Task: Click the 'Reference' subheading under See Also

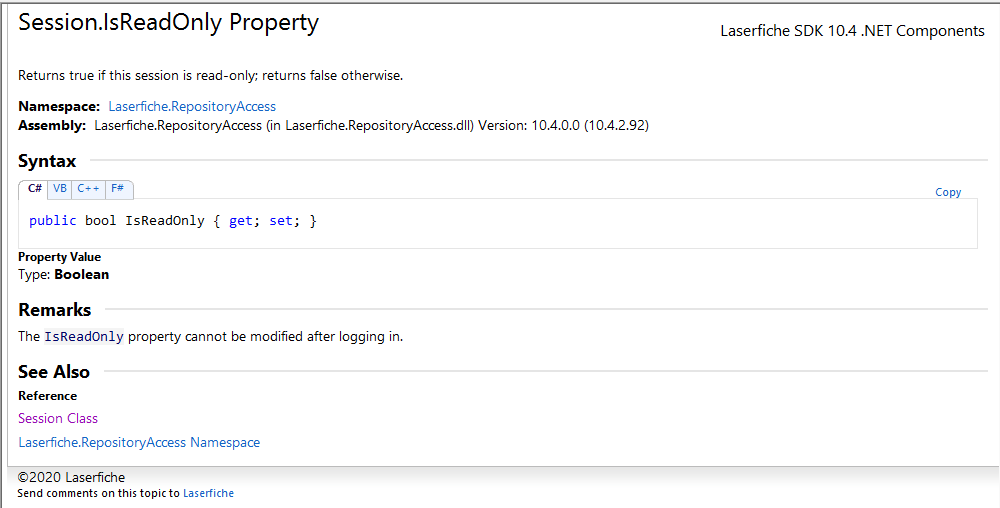Action: coord(47,396)
